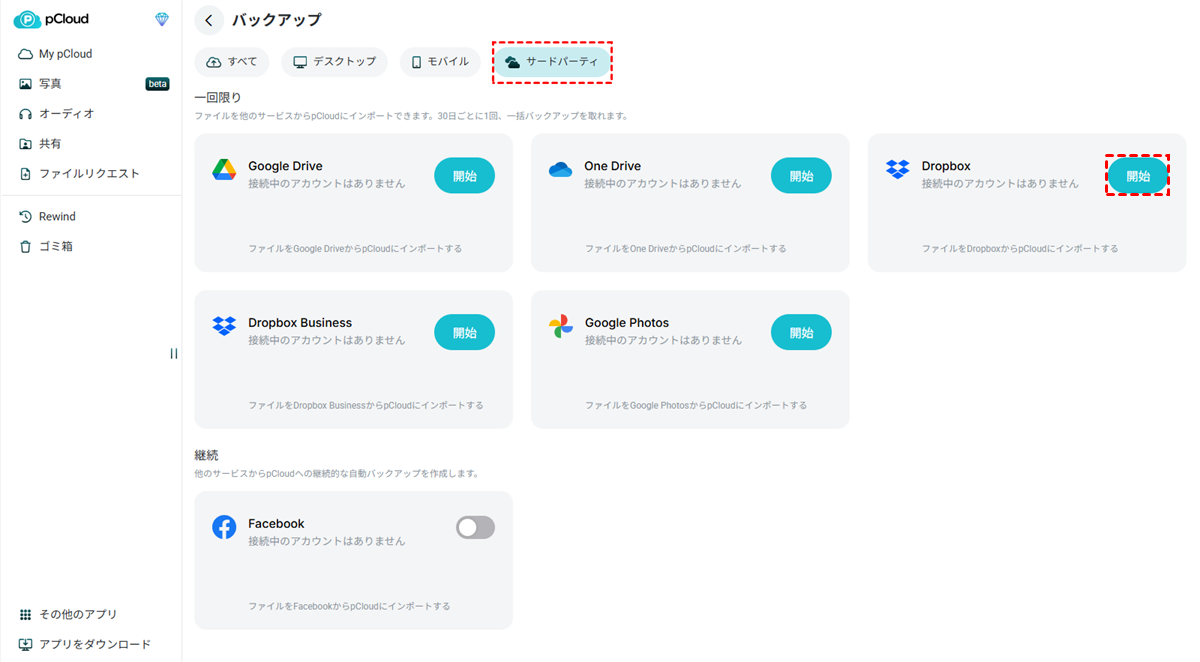Screen dimensions: 1200x662
Task: Open ファイルリクエスト in sidebar
Action: pos(91,174)
